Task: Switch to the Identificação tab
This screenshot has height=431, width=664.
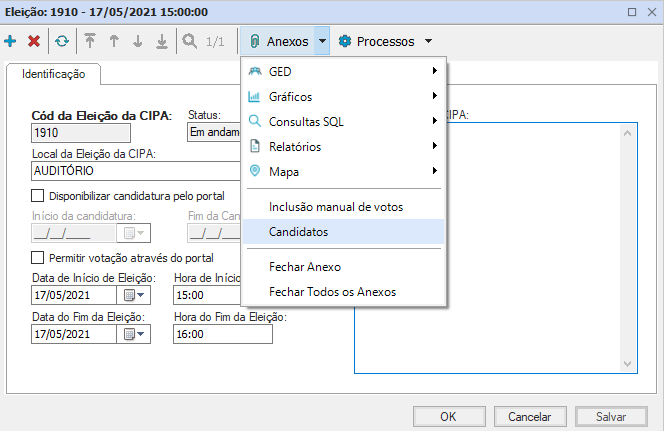Action: [54, 74]
